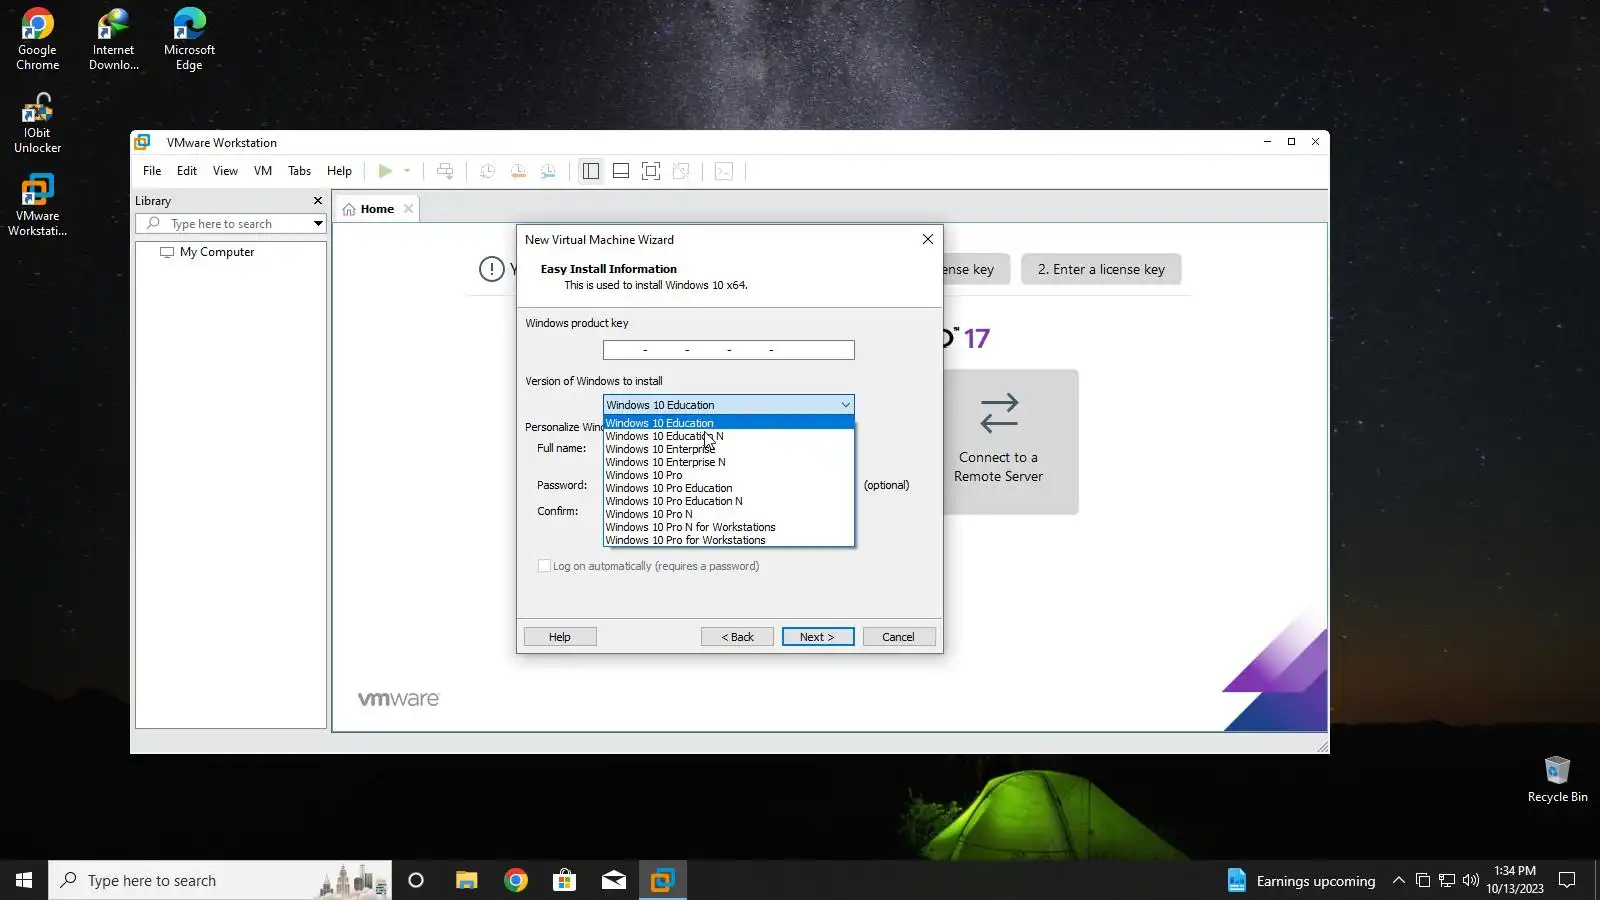Open the File menu in VMware Workstation
1600x900 pixels.
point(152,171)
